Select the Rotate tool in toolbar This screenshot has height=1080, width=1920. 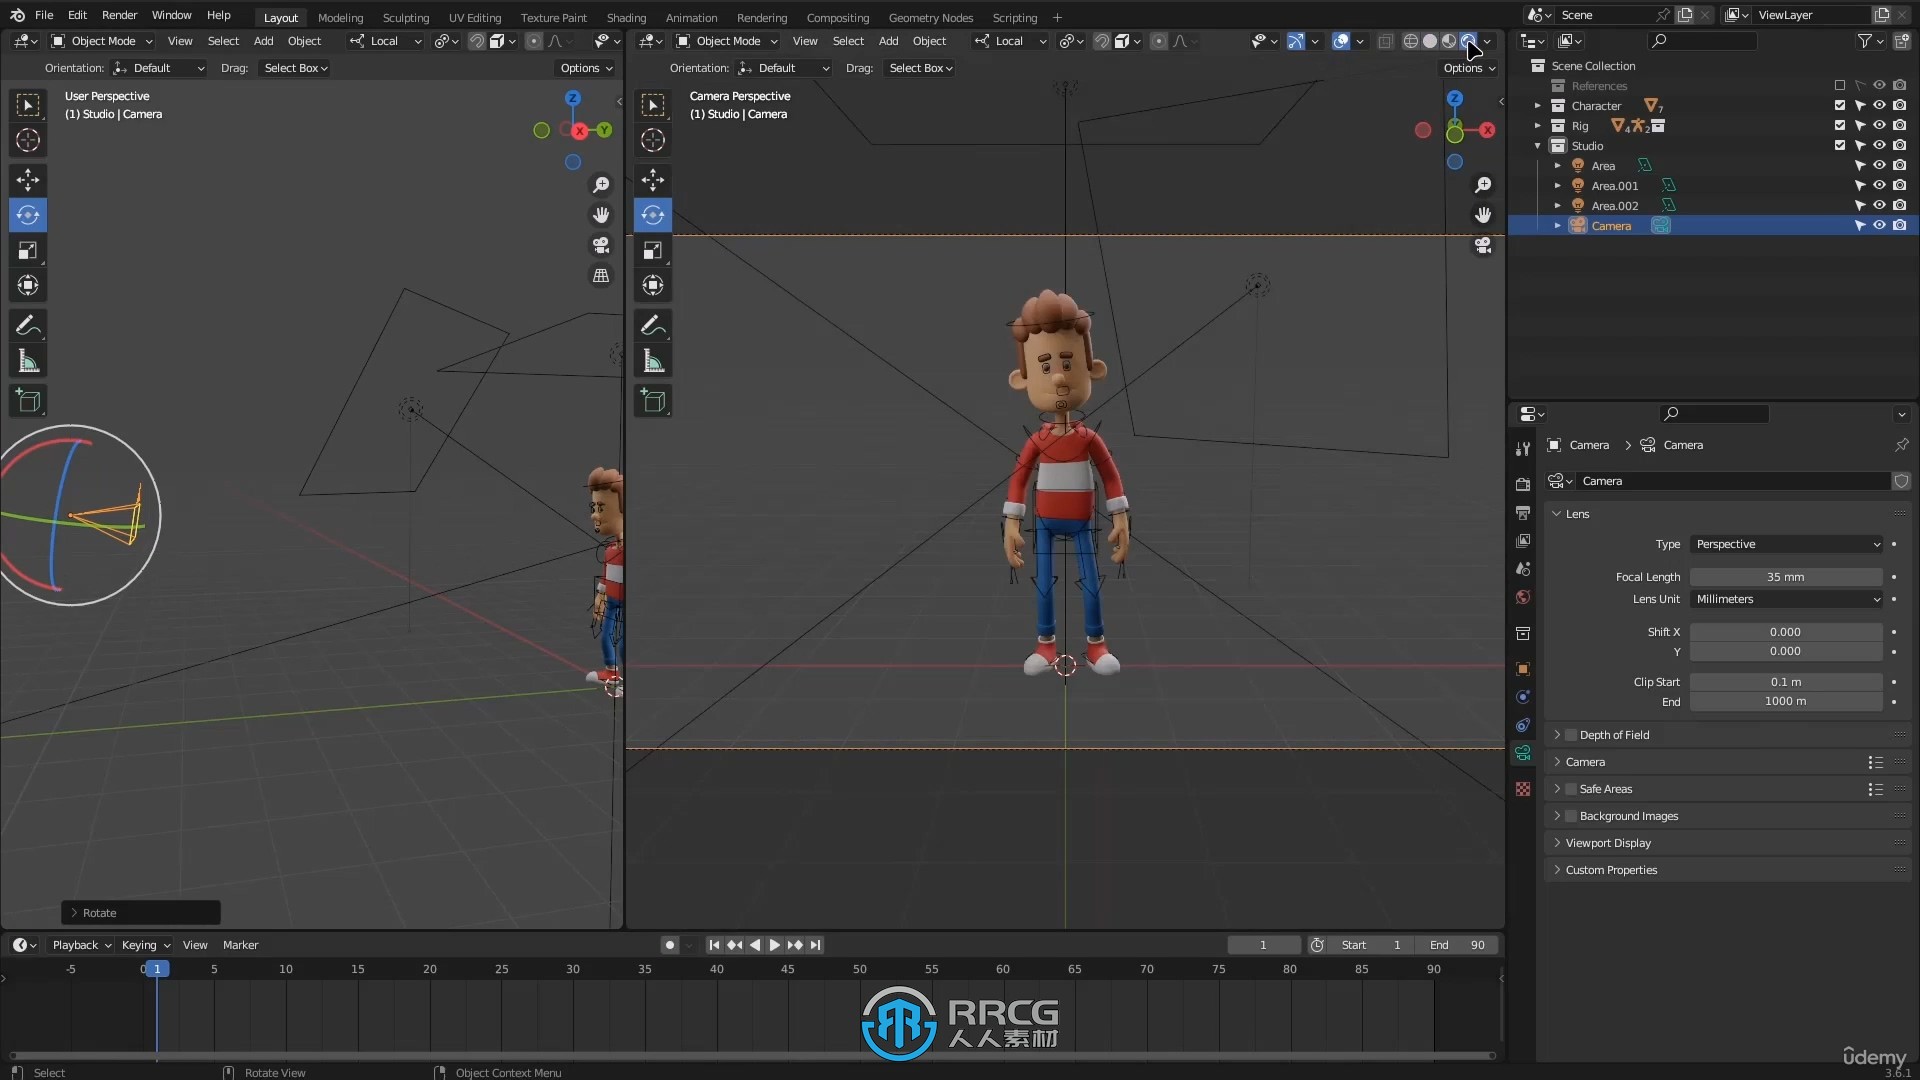(x=29, y=214)
